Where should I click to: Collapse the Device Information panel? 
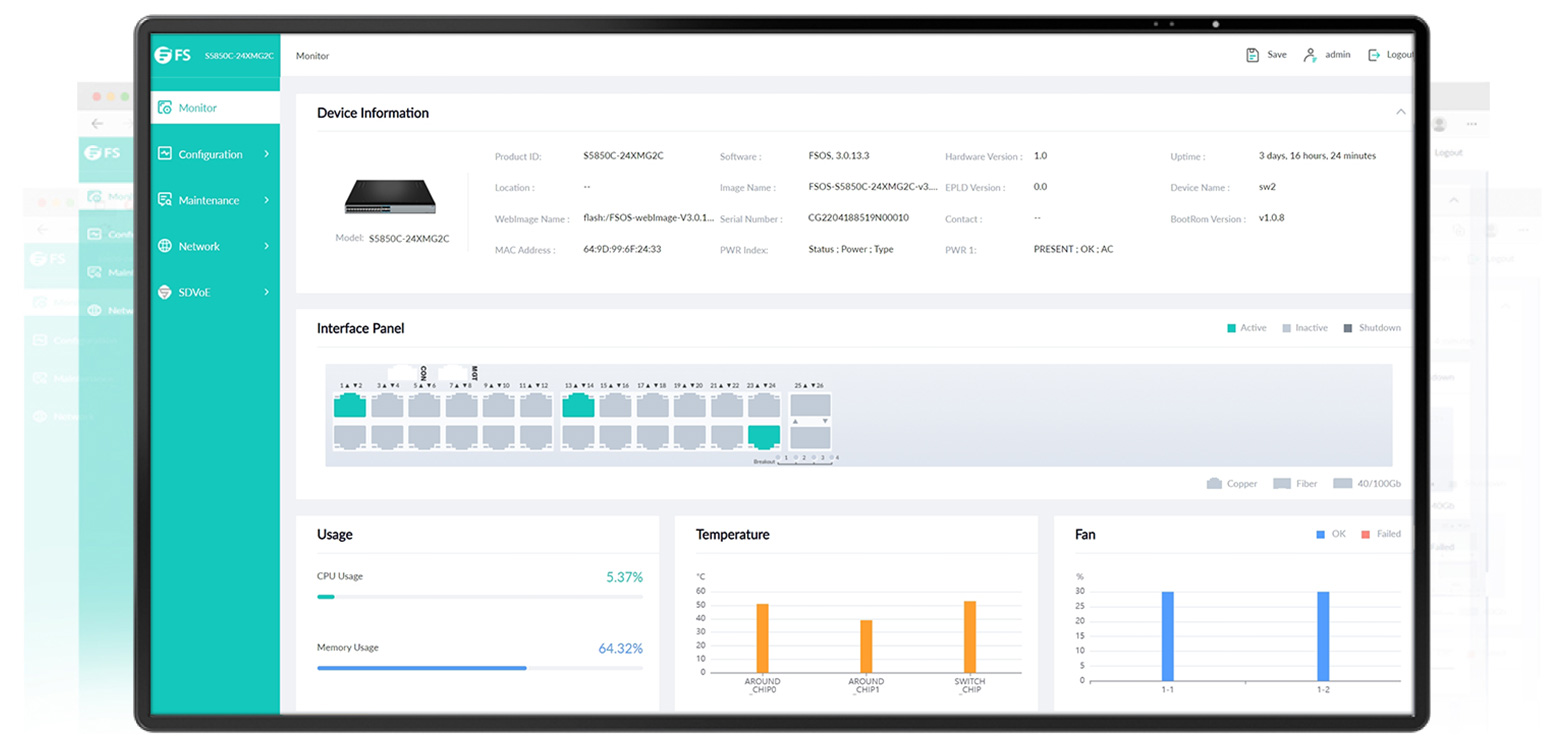click(1401, 113)
